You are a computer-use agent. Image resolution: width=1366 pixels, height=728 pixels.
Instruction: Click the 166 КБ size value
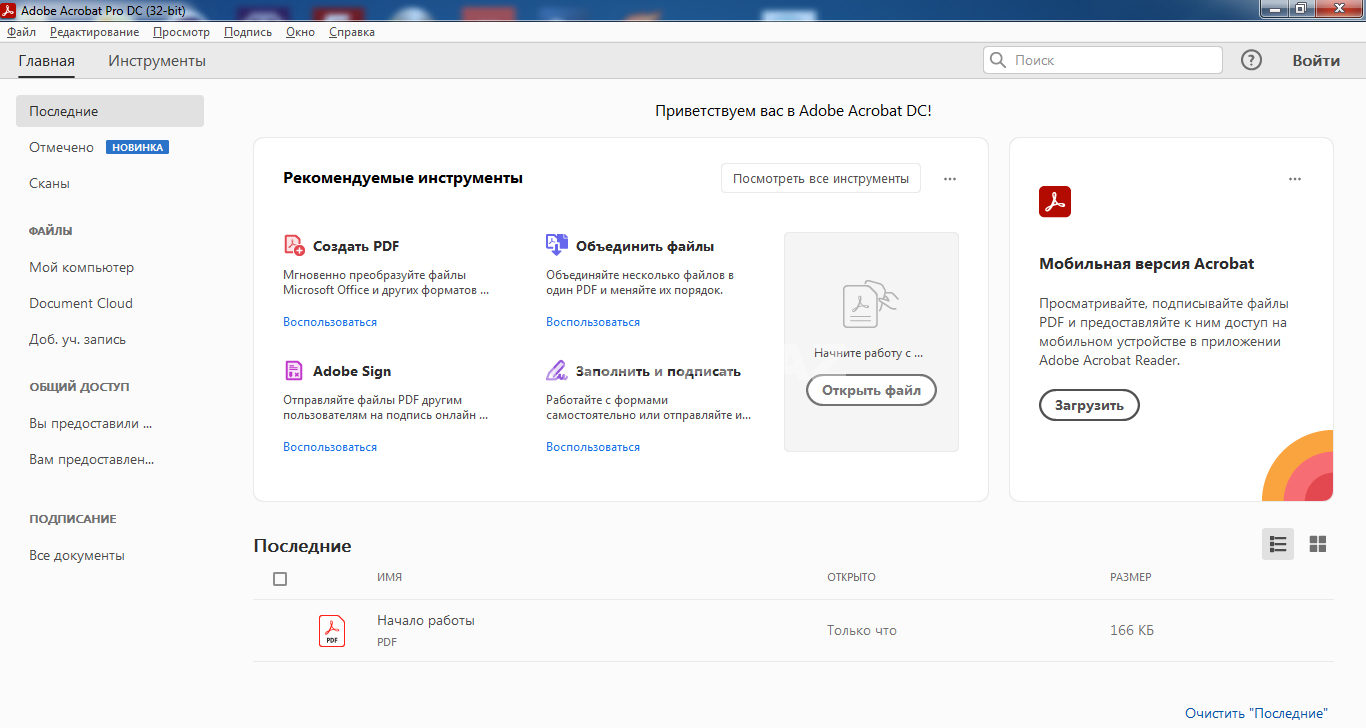1132,631
